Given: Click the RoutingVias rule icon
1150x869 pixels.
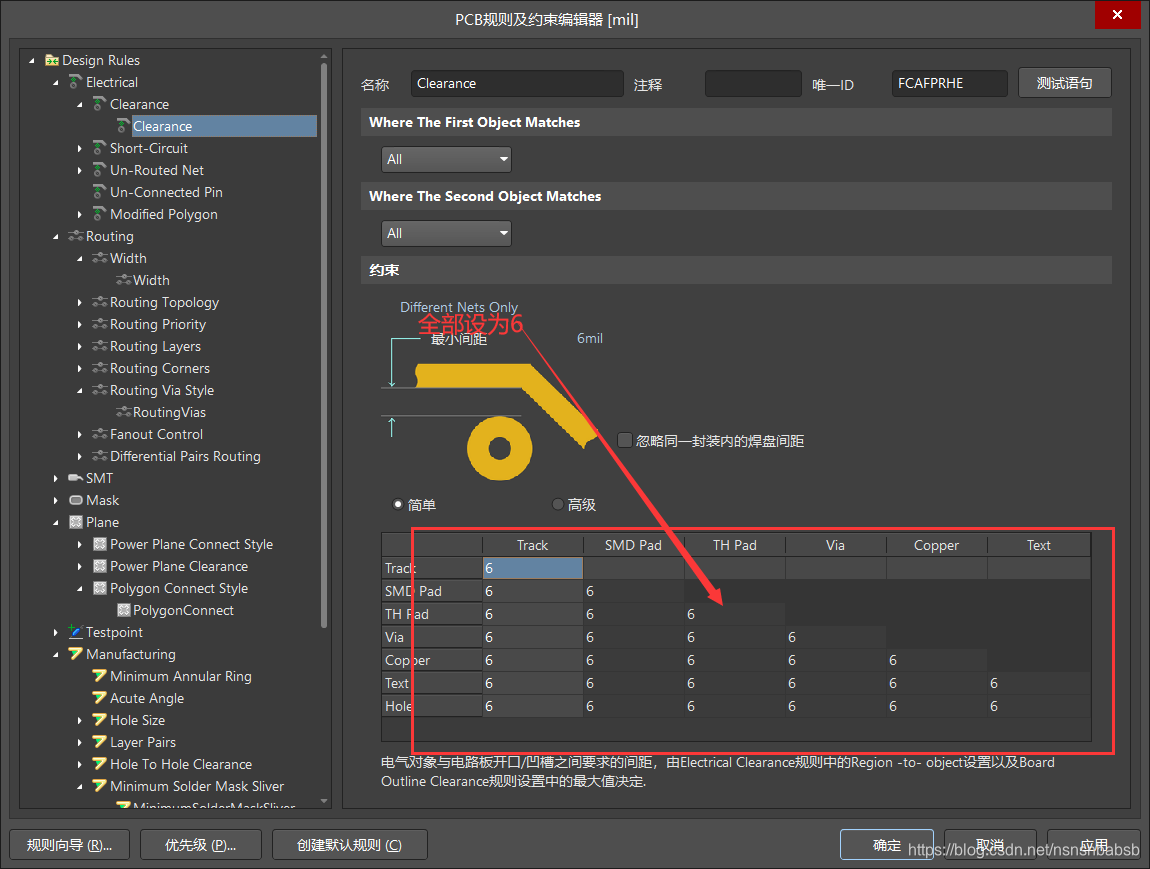Looking at the screenshot, I should coord(124,412).
